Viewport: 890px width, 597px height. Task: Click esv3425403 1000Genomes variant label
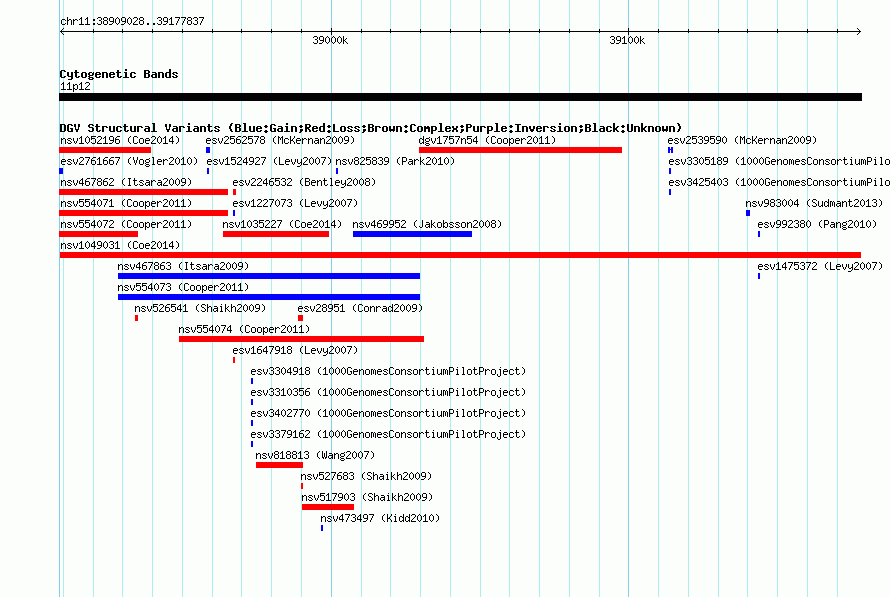click(779, 182)
